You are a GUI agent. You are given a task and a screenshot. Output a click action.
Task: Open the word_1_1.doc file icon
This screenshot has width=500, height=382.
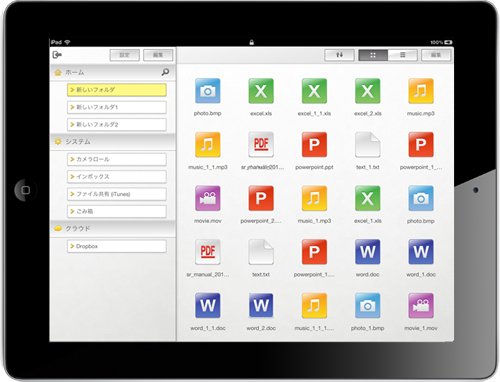point(208,306)
